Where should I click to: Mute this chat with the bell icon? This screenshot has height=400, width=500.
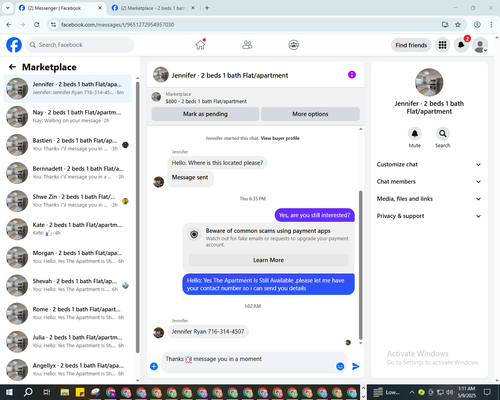(414, 134)
